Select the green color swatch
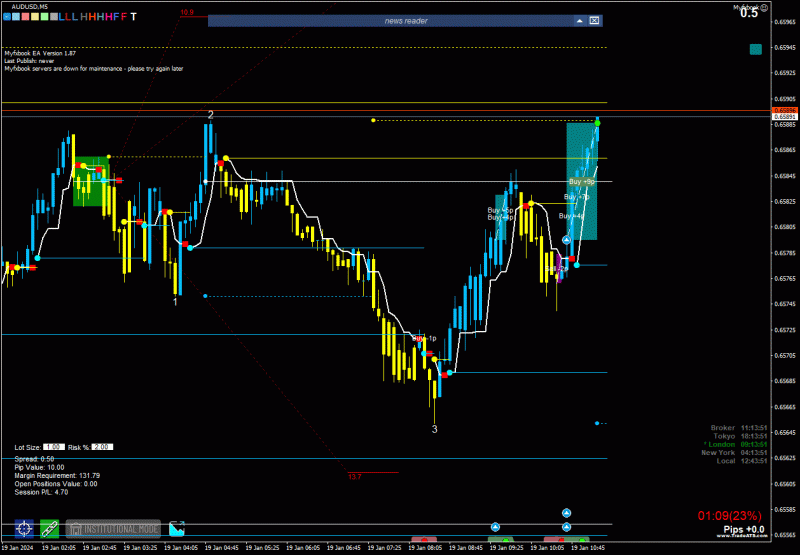The height and width of the screenshot is (555, 800). pyautogui.click(x=44, y=17)
